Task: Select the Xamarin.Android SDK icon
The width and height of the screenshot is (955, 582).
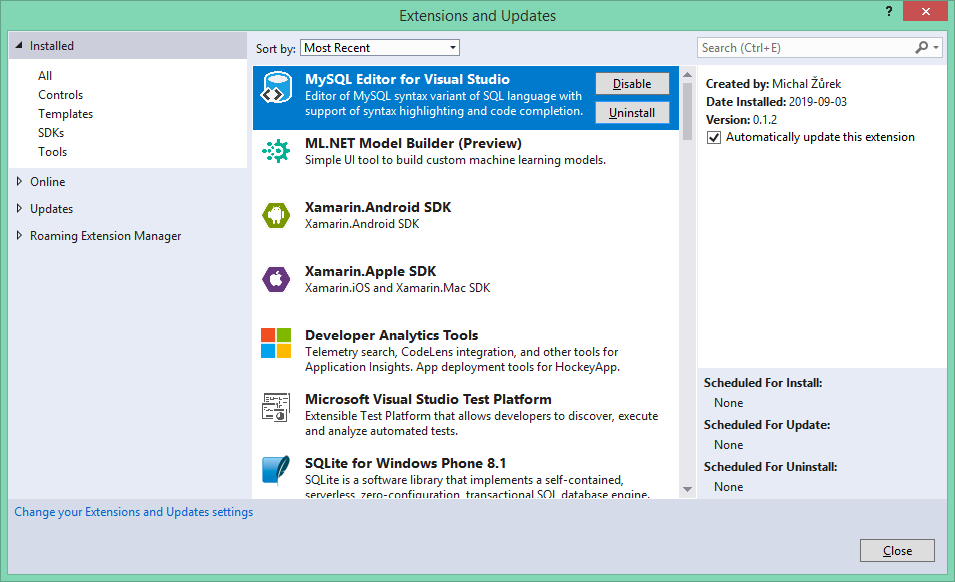Action: pyautogui.click(x=276, y=216)
